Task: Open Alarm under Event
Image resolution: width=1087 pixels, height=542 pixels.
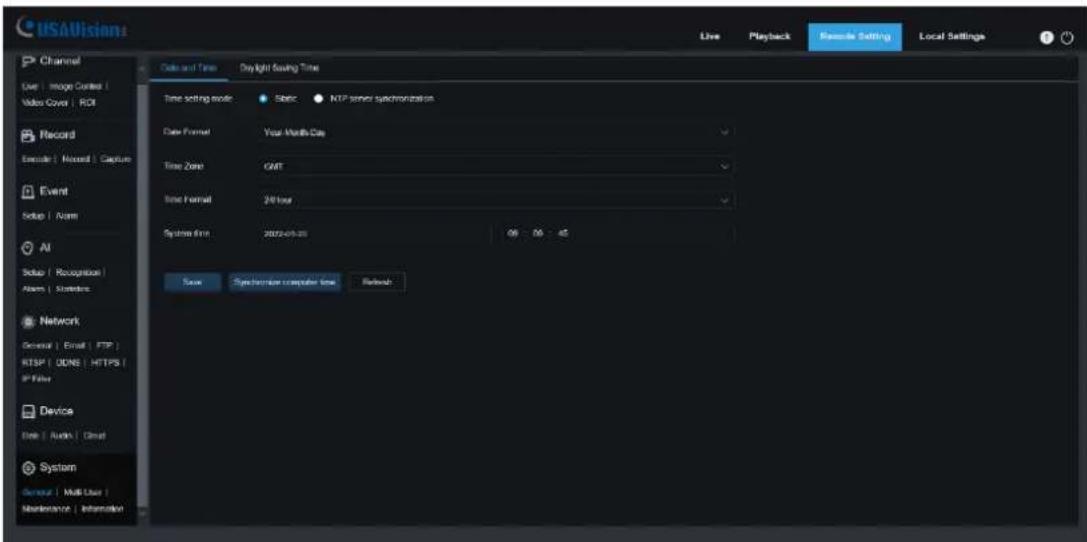Action: [67, 216]
